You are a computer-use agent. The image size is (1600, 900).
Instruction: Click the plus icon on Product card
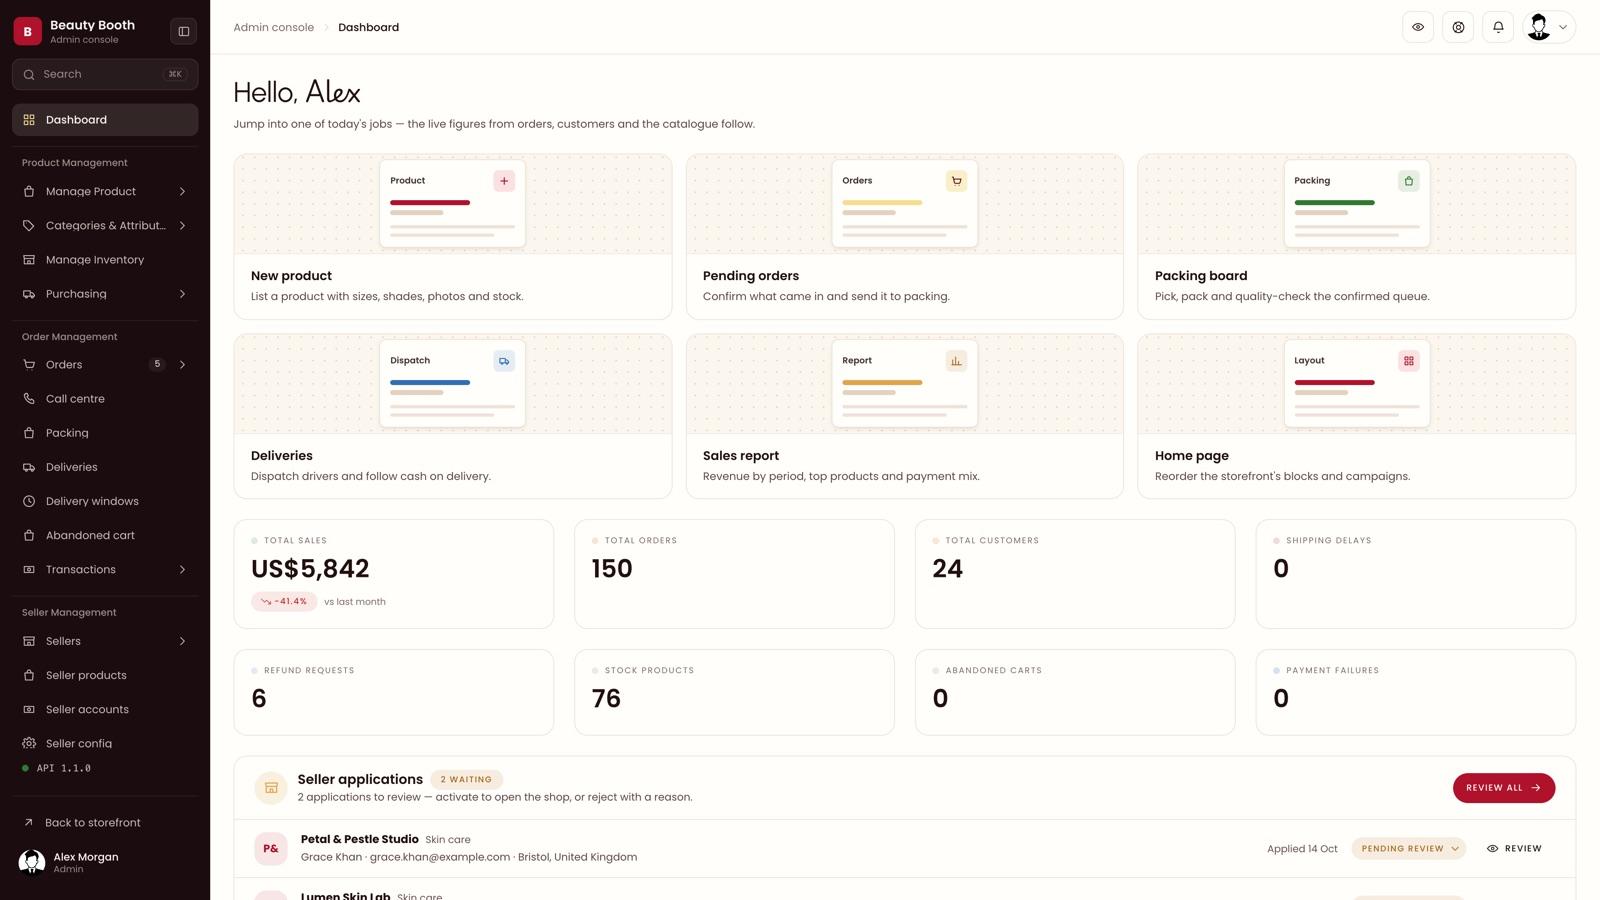click(x=504, y=181)
